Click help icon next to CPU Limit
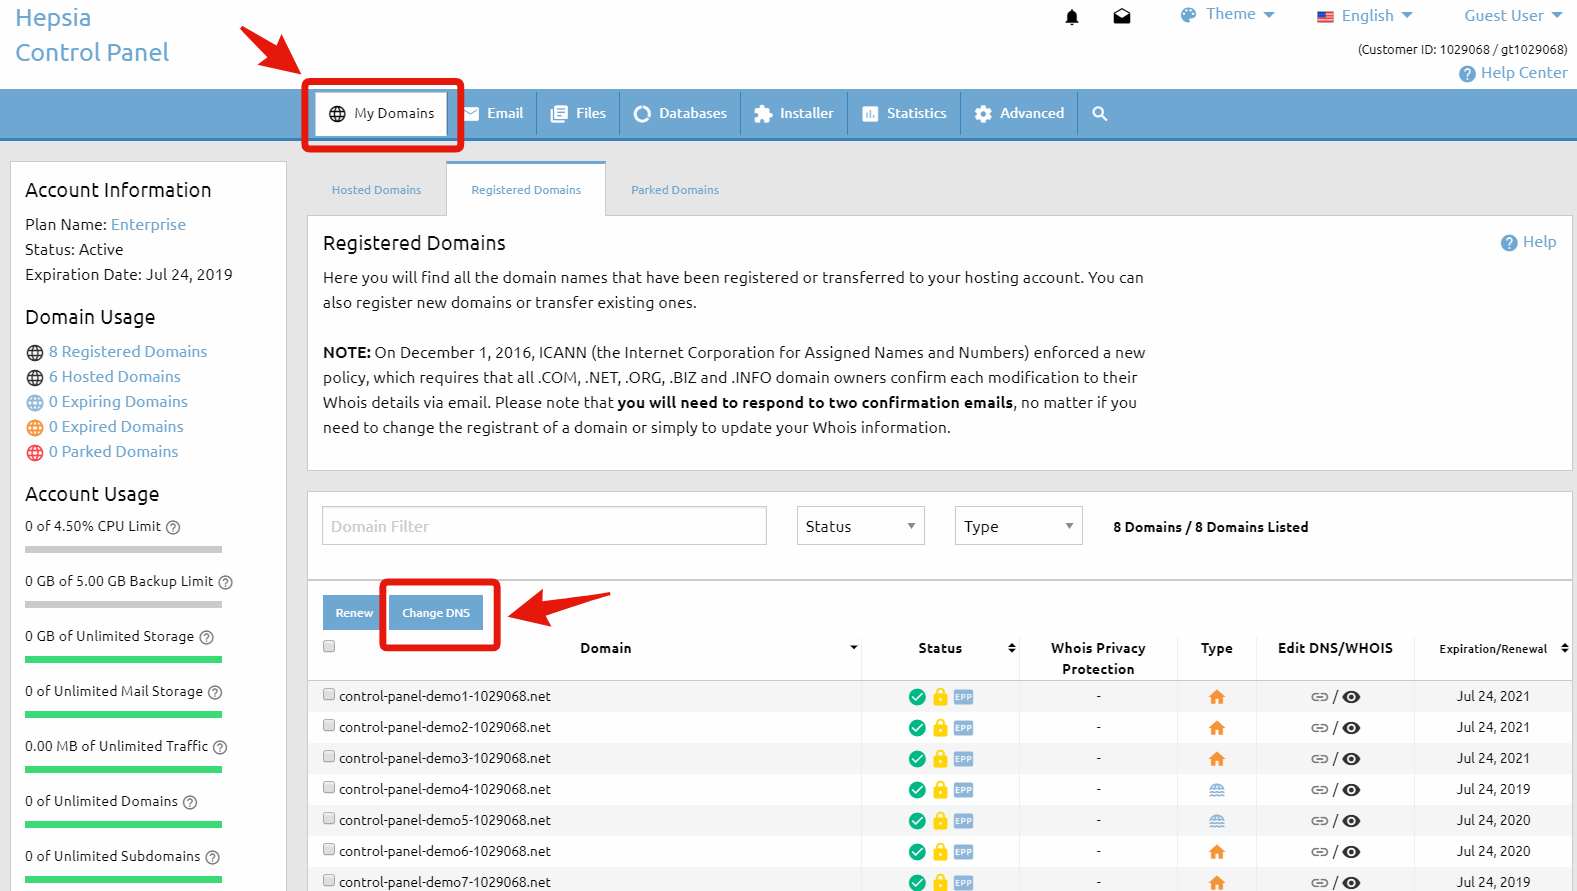The width and height of the screenshot is (1577, 891). tap(173, 527)
